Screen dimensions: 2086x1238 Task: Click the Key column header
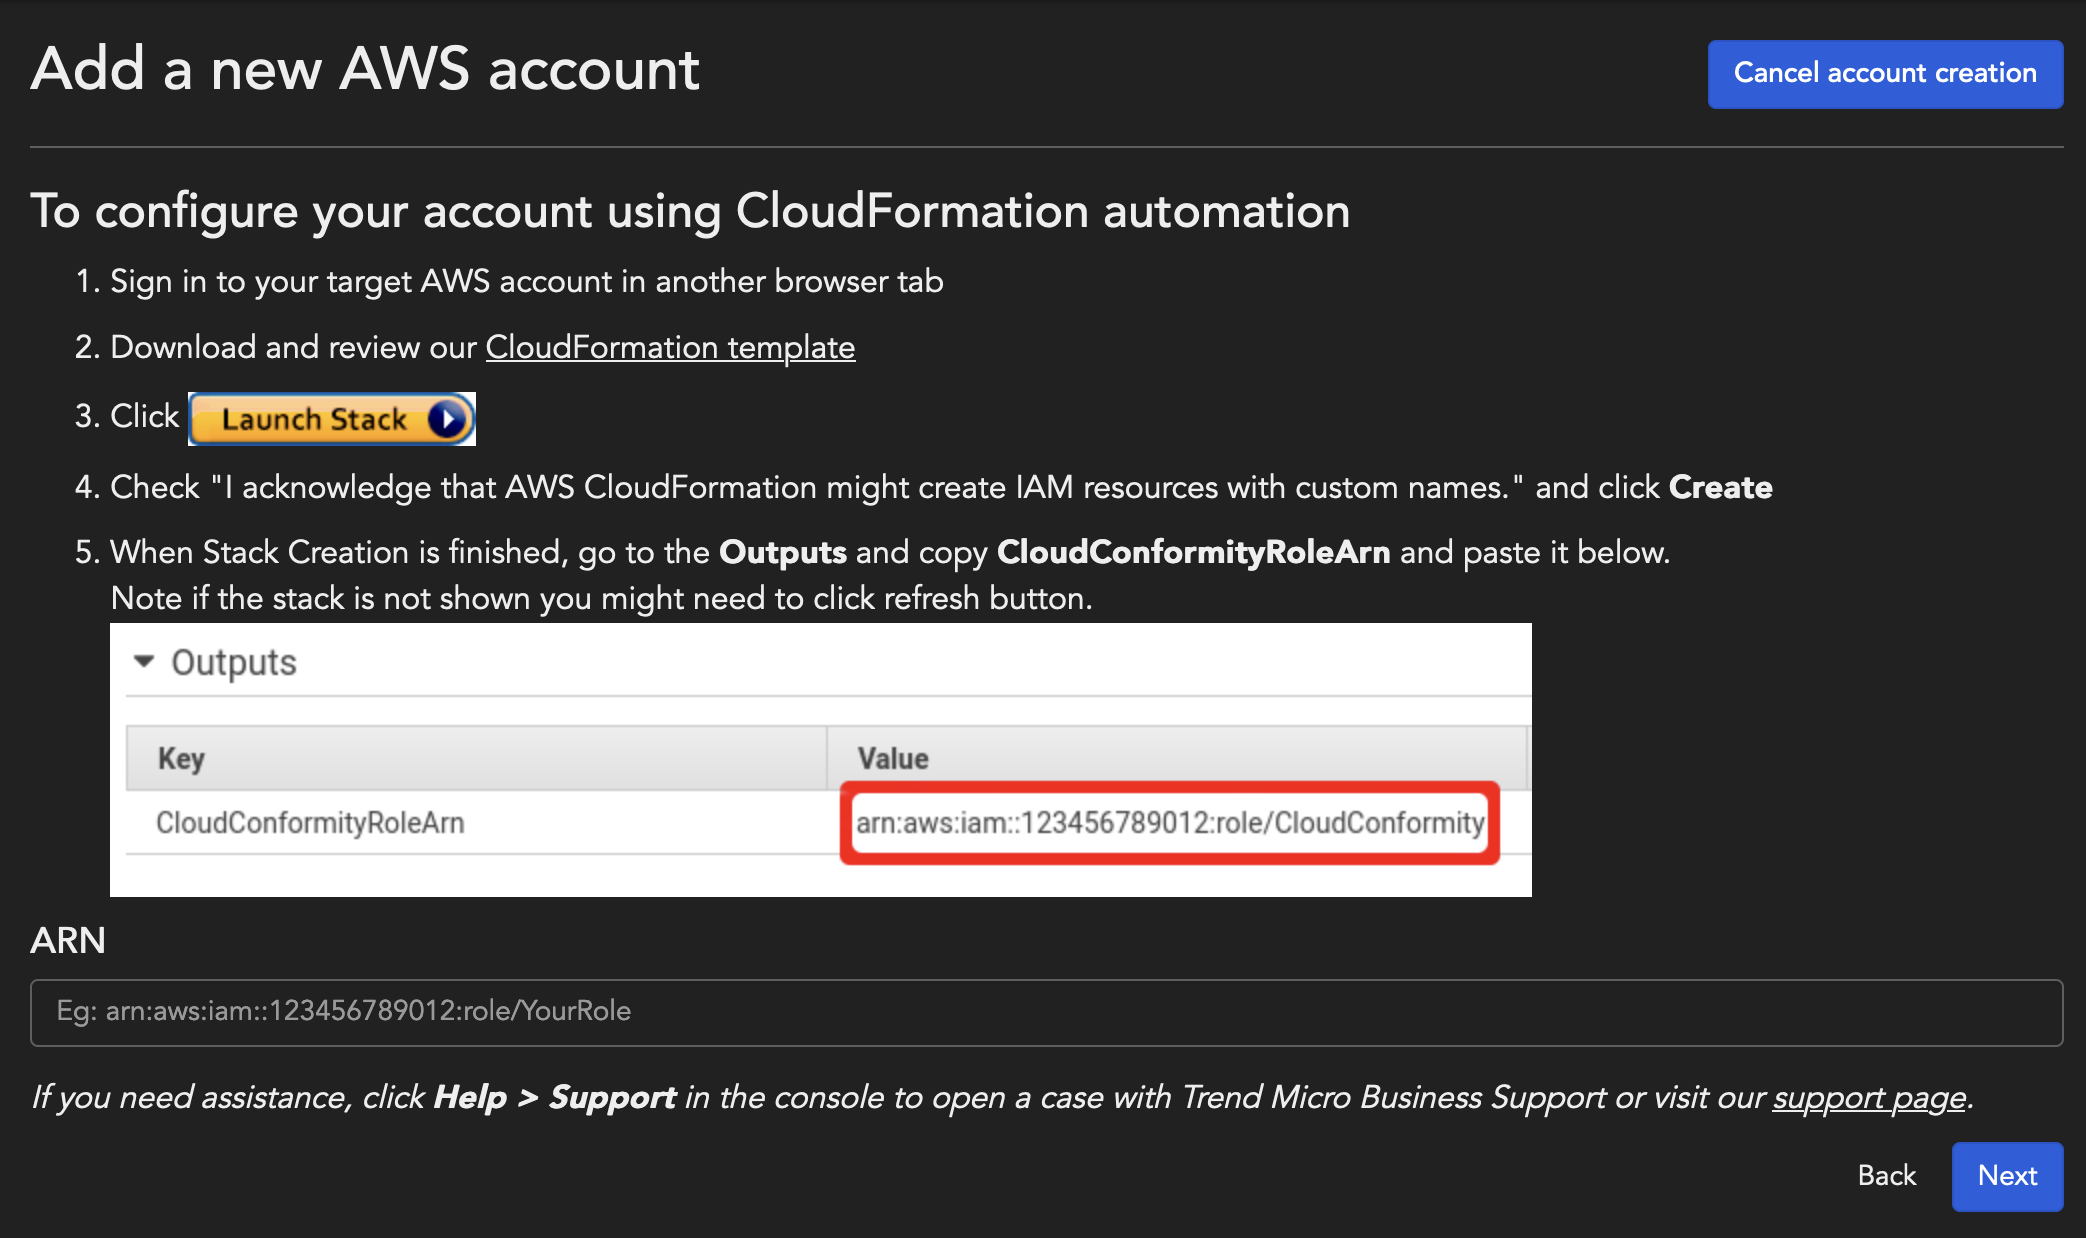click(x=182, y=758)
